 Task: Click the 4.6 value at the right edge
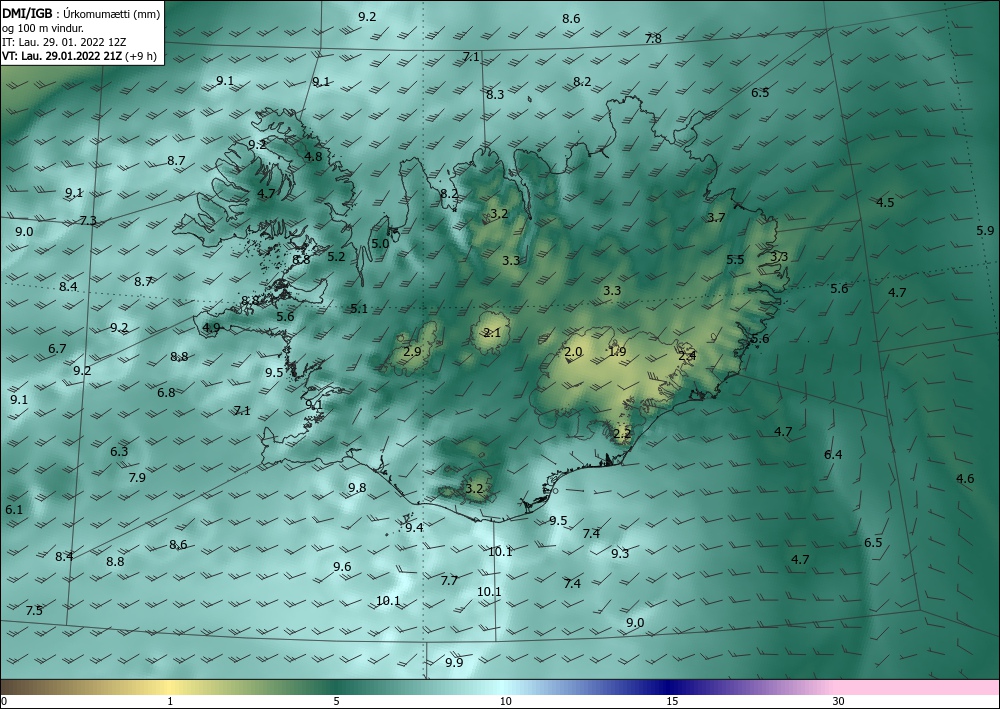pyautogui.click(x=965, y=479)
